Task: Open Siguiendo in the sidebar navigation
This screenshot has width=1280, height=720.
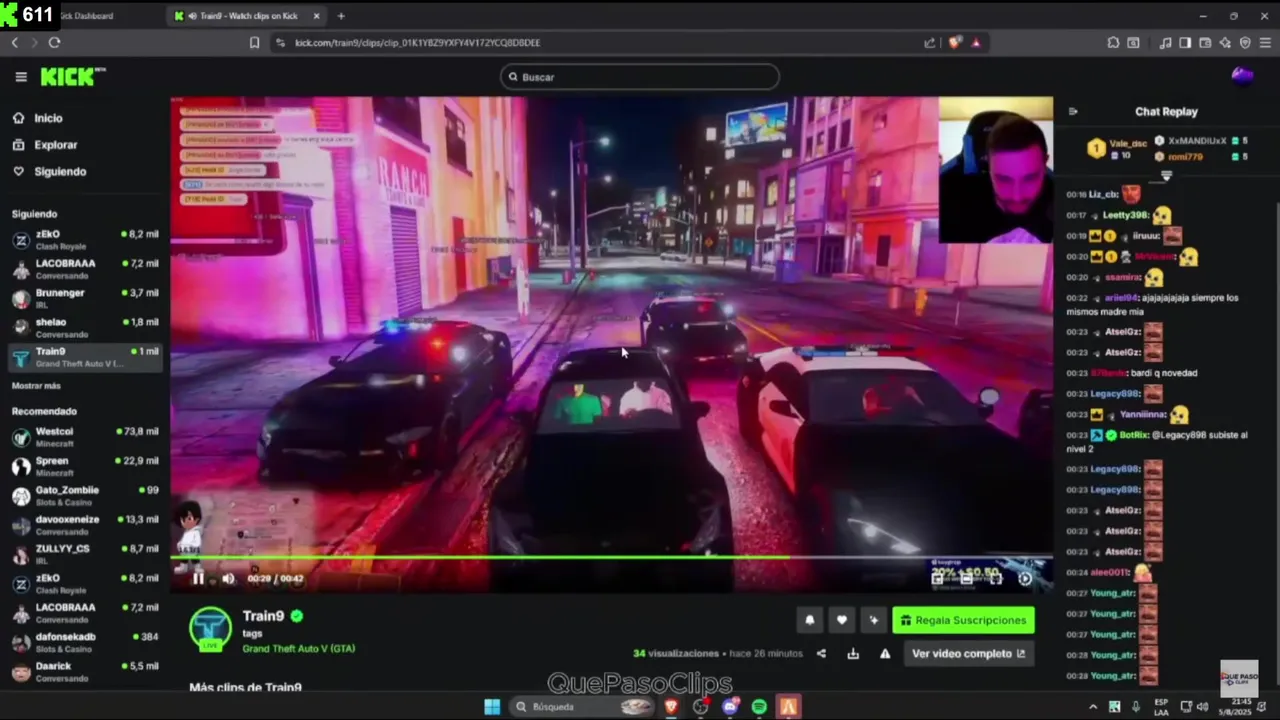Action: (x=49, y=172)
